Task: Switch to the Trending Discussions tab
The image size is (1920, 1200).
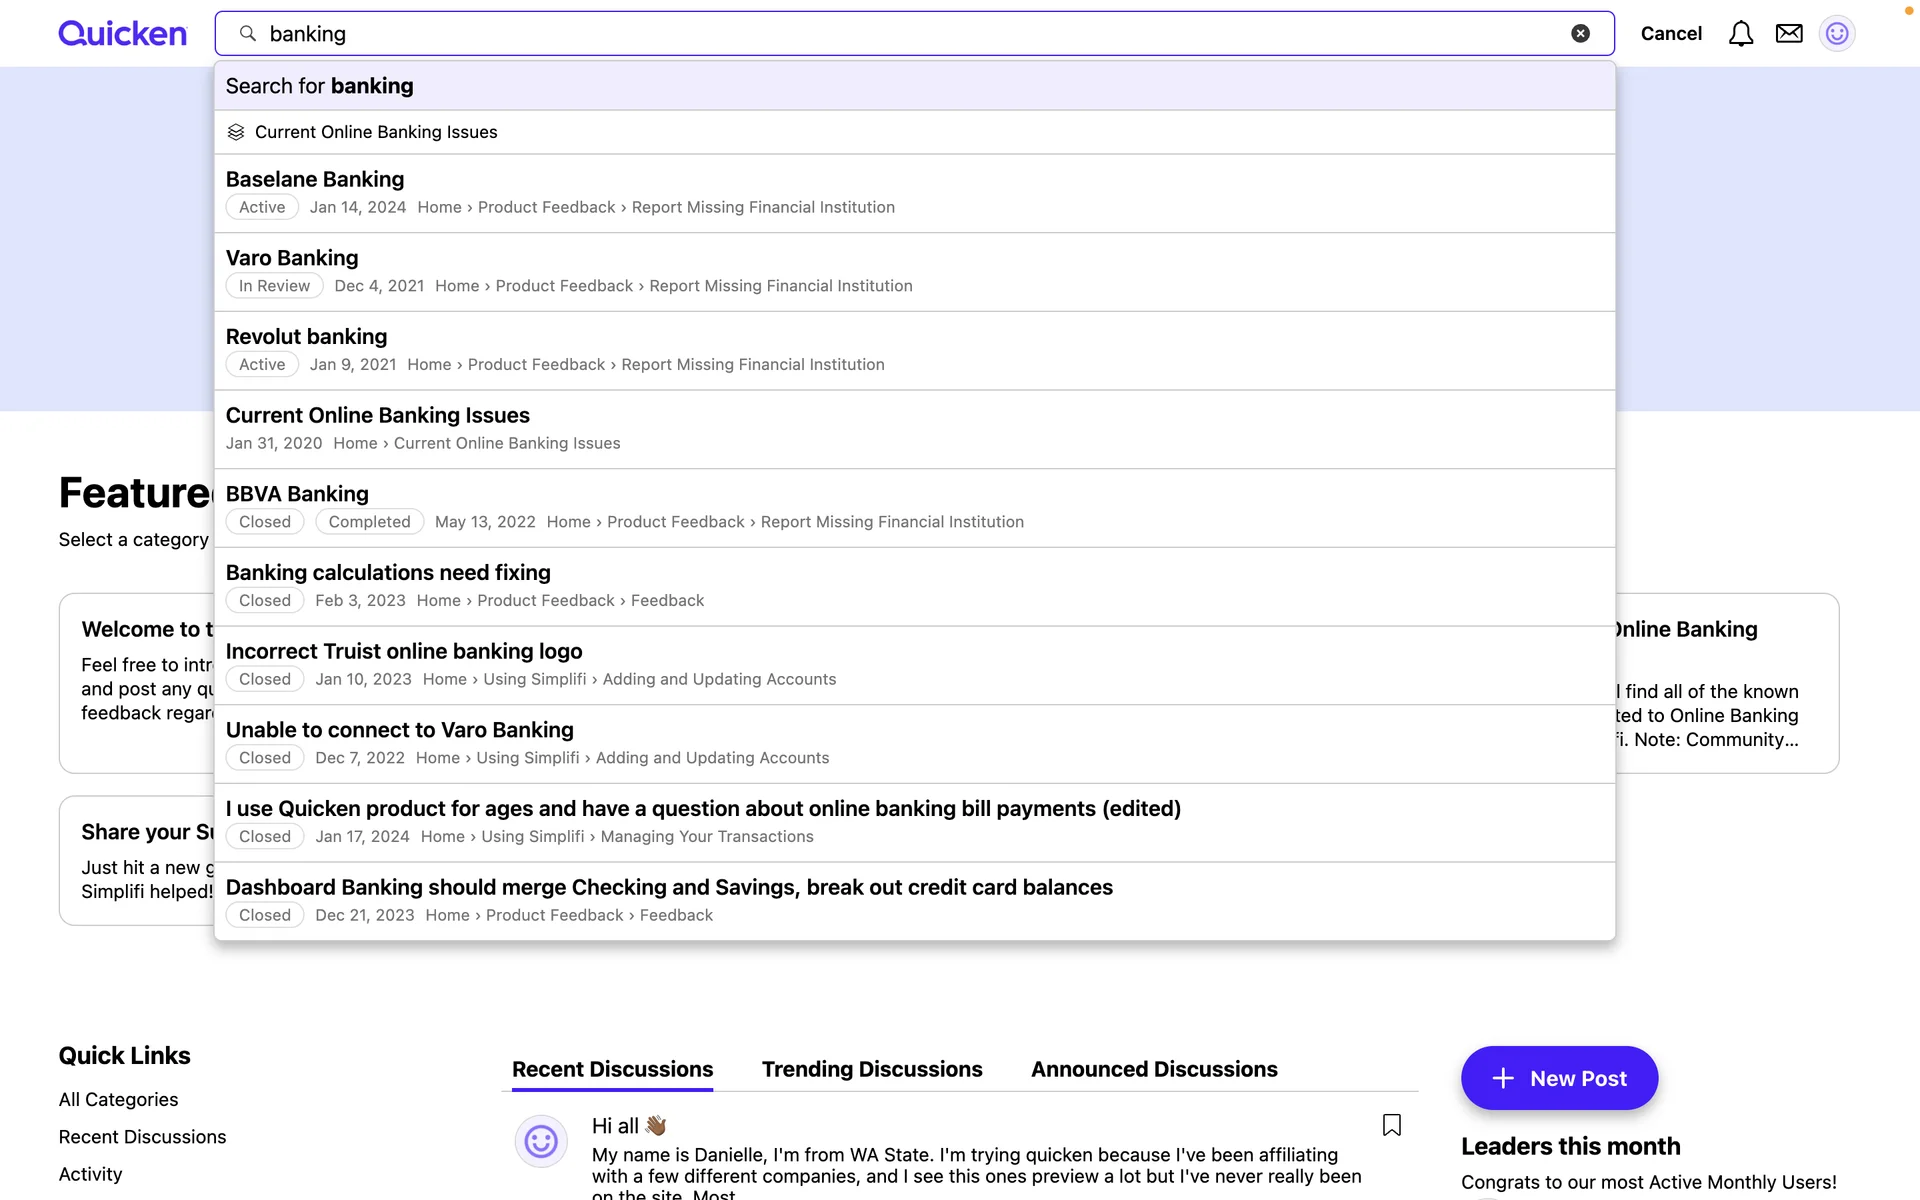Action: [872, 1069]
